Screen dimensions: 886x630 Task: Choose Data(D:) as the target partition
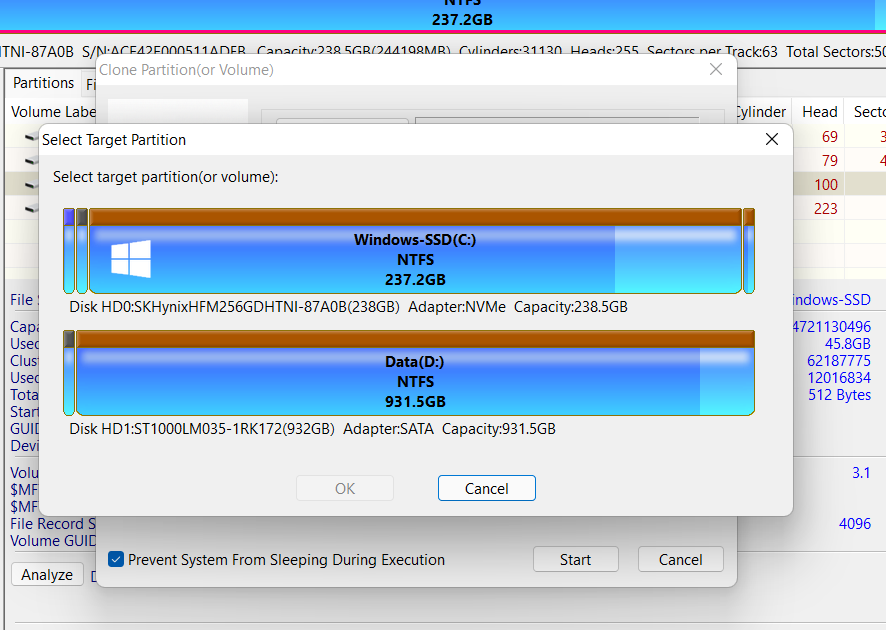414,381
